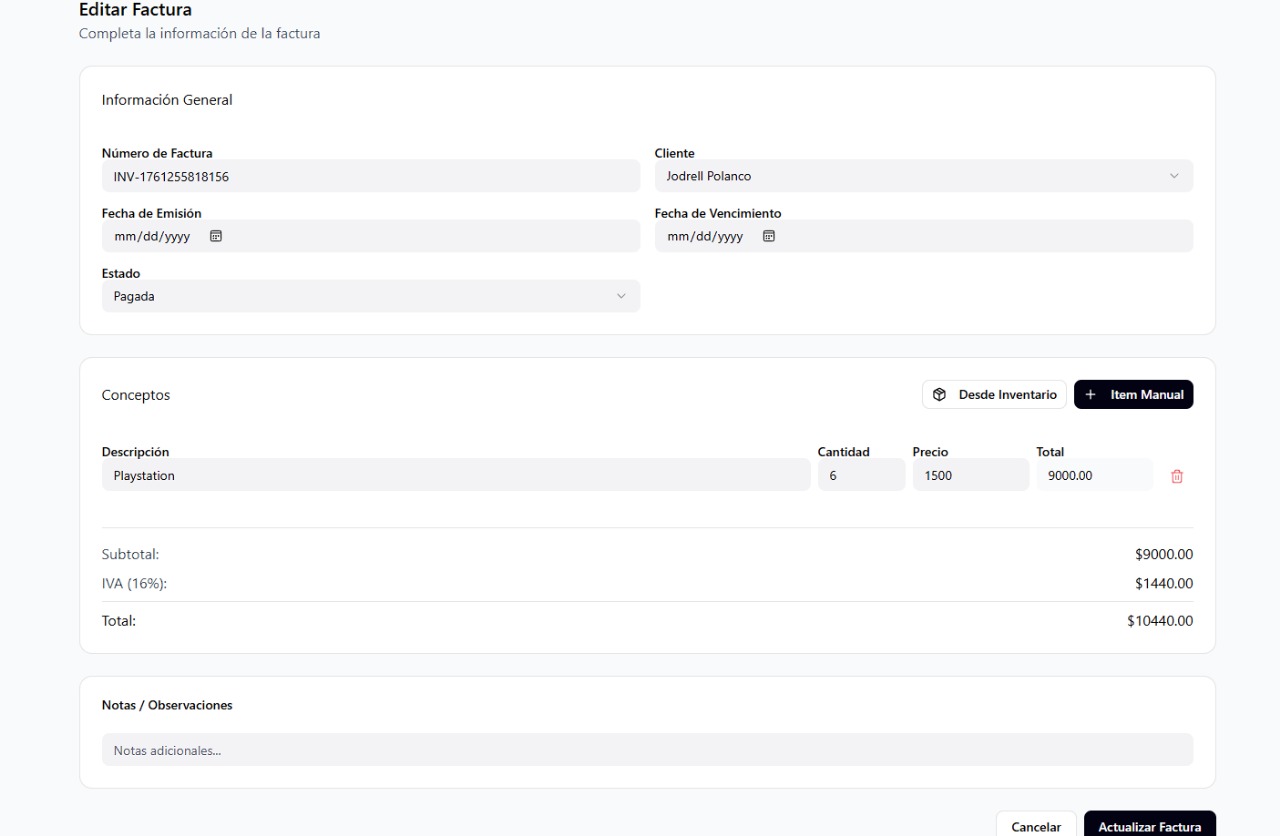Focus the Notas adicionales text field
The height and width of the screenshot is (836, 1280).
[x=646, y=750]
